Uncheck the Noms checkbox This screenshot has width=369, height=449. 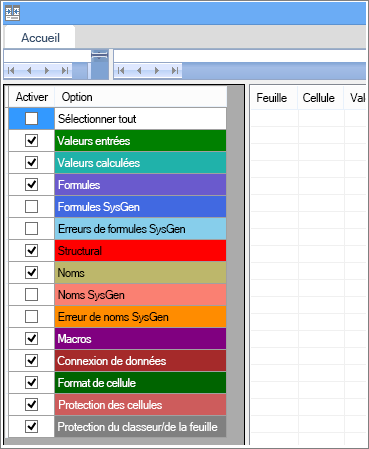tap(31, 272)
